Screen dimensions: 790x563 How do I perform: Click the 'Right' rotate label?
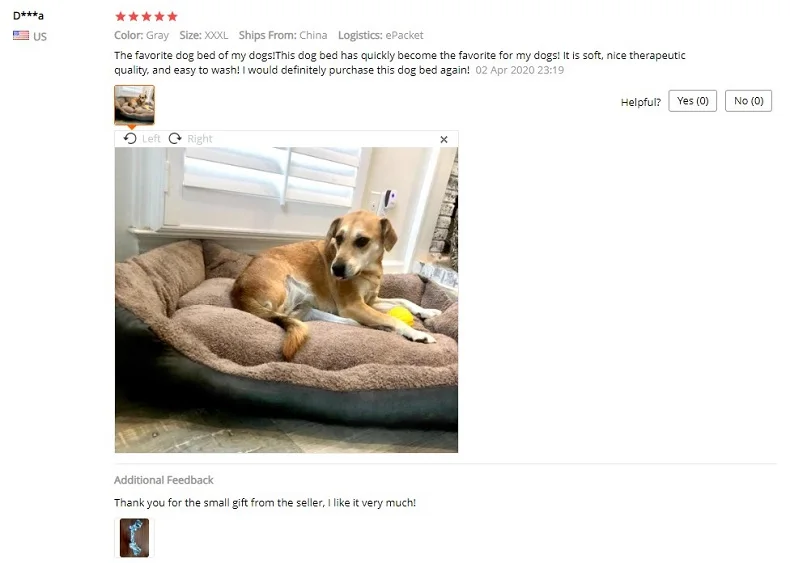tap(200, 139)
